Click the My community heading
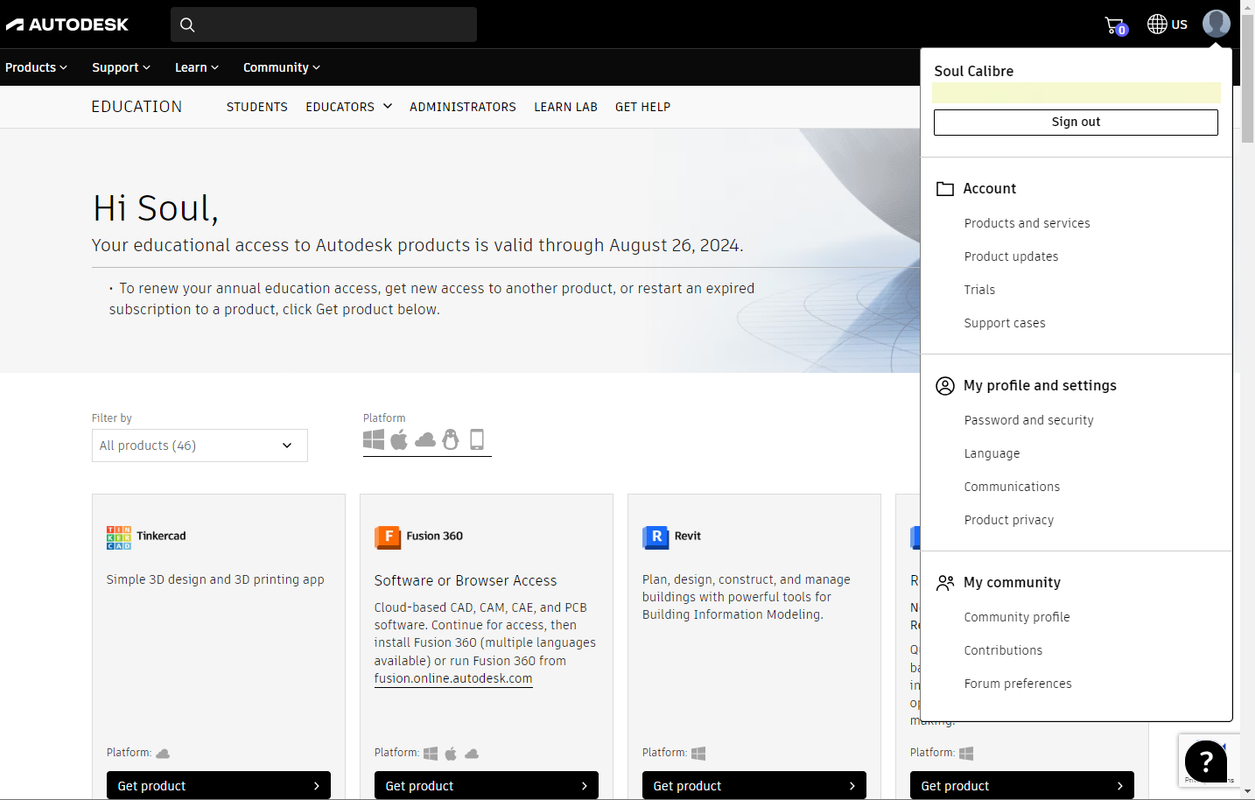The width and height of the screenshot is (1255, 800). point(1012,582)
